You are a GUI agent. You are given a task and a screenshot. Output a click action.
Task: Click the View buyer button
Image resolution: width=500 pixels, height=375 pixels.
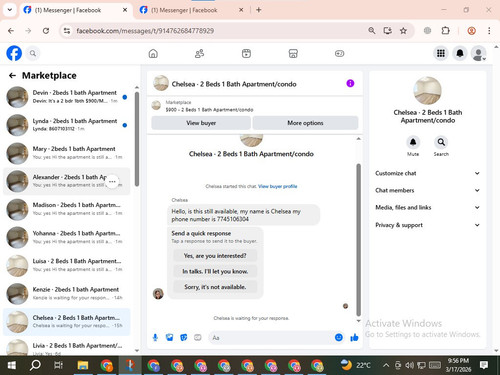[201, 123]
